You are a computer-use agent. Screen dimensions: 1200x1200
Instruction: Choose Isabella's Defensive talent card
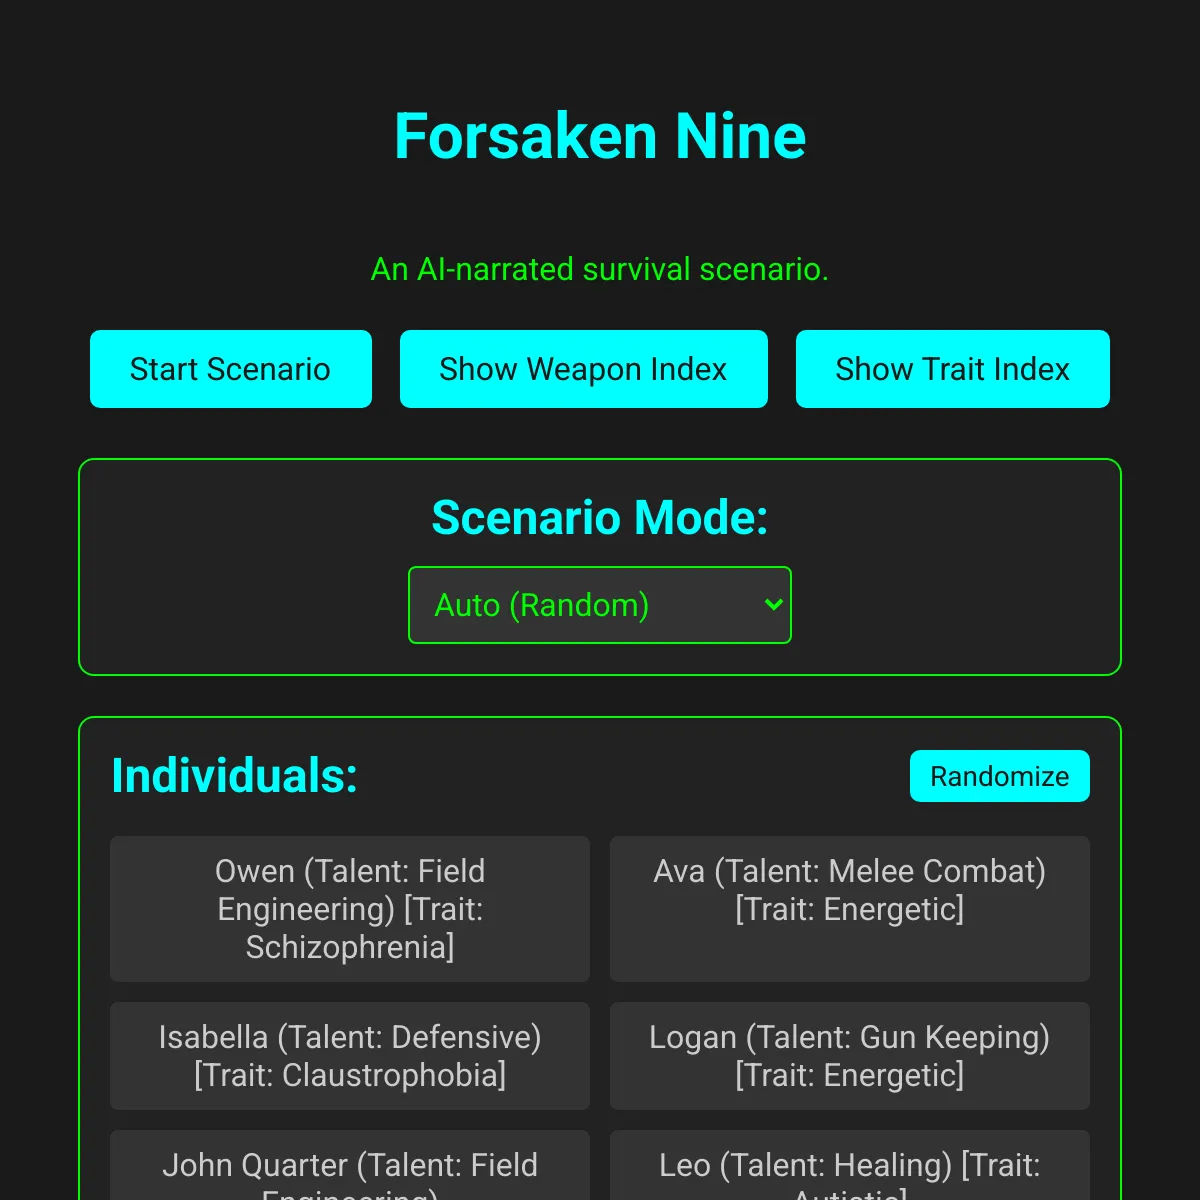pyautogui.click(x=350, y=1056)
